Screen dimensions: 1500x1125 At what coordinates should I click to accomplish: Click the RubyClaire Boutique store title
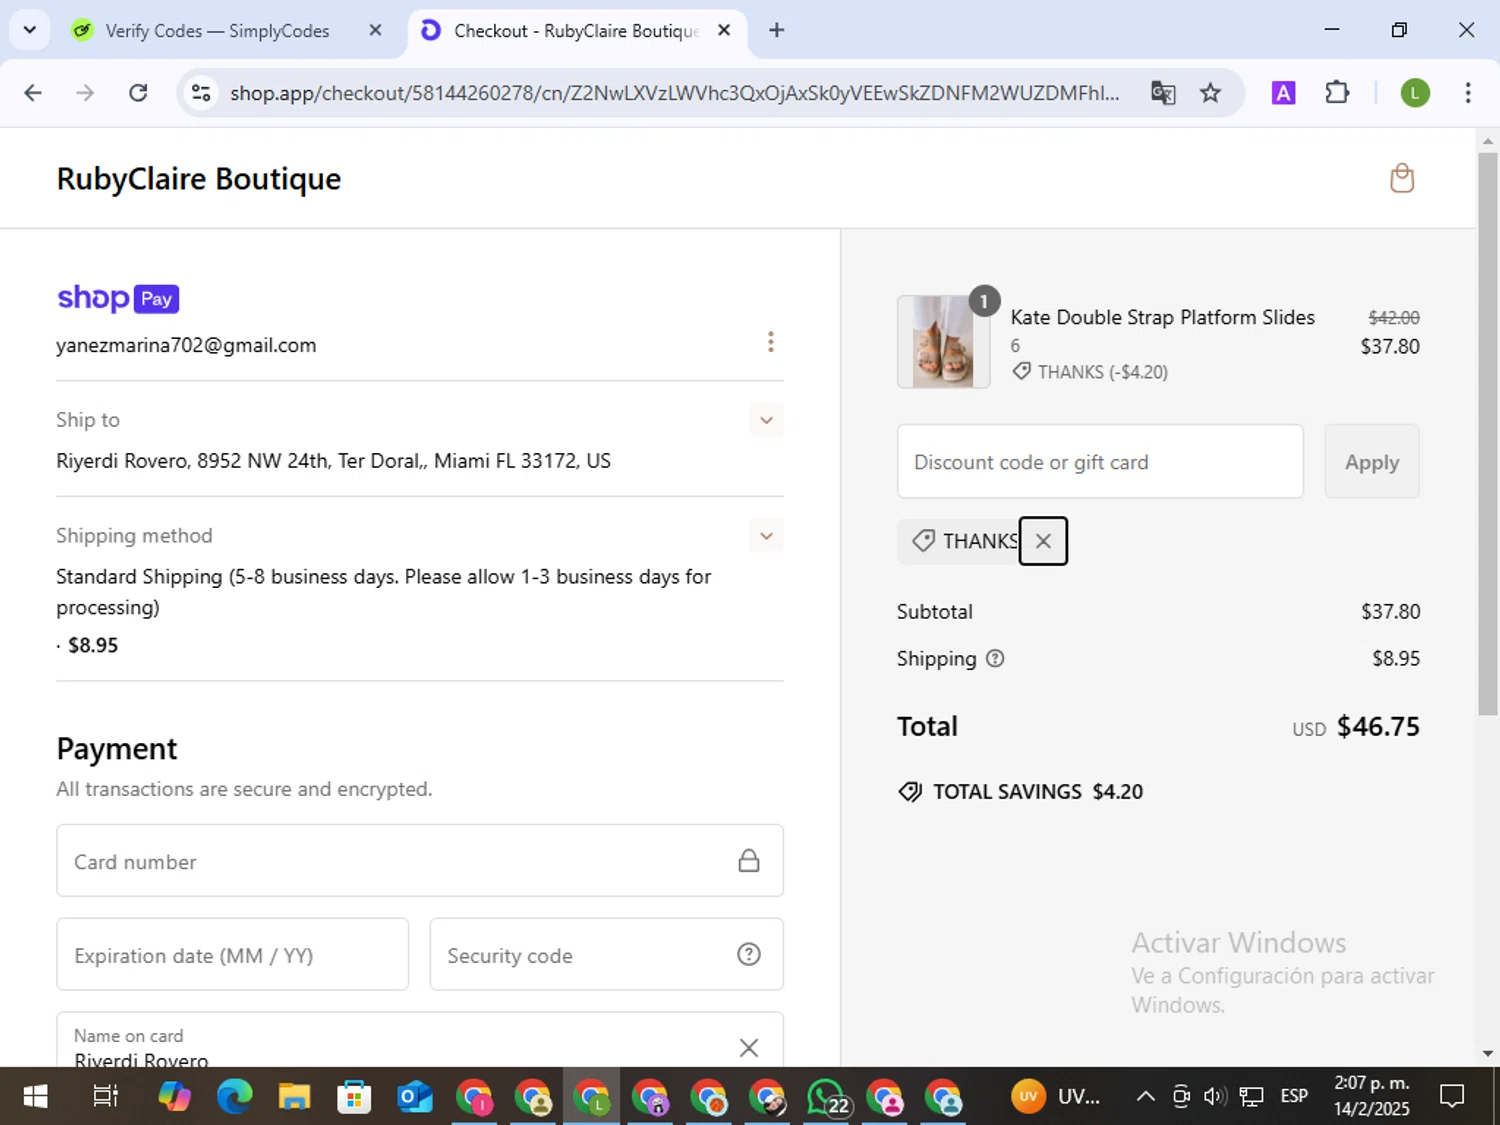click(x=199, y=179)
